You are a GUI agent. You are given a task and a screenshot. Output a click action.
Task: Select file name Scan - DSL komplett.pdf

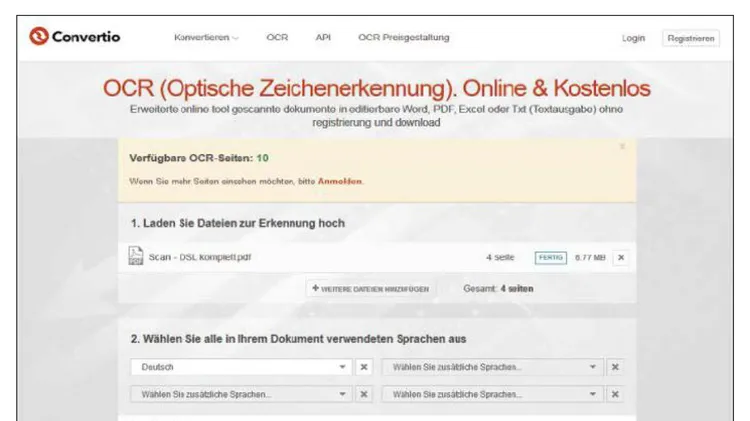(199, 257)
